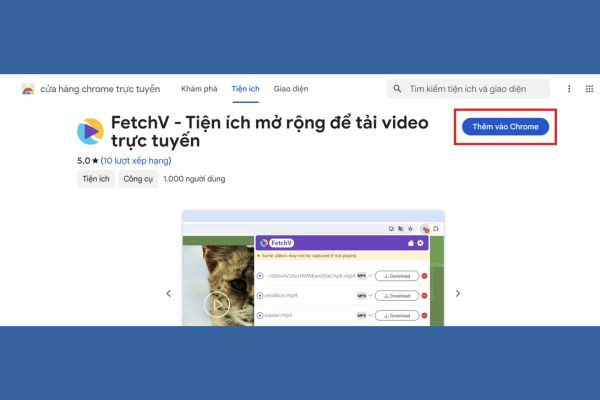Image resolution: width=600 pixels, height=400 pixels.
Task: Click the Tiện ích category chip
Action: click(x=96, y=179)
